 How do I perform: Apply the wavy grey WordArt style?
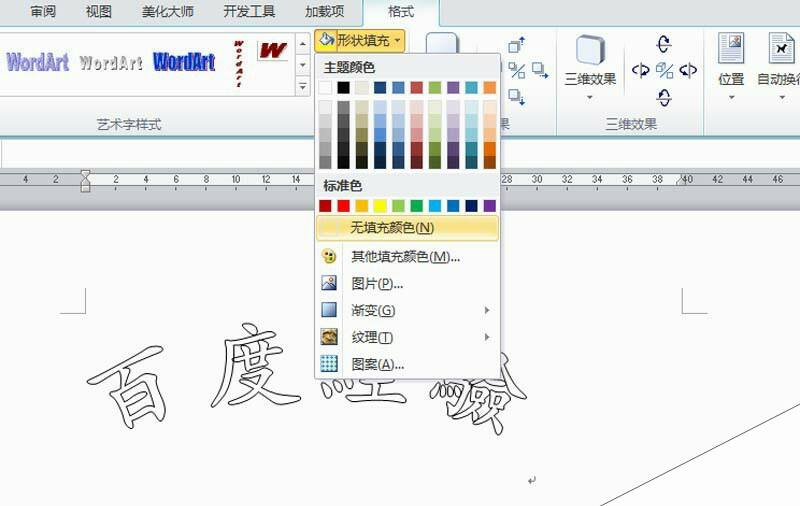pos(111,63)
